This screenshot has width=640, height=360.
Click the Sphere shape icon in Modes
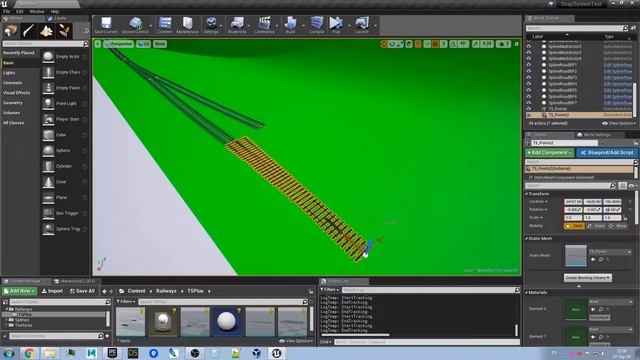point(48,150)
